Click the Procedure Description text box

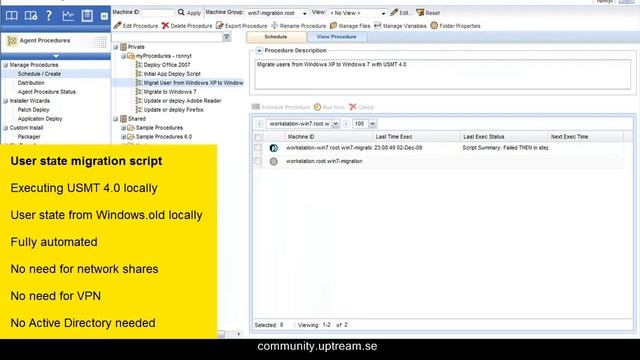coord(442,74)
